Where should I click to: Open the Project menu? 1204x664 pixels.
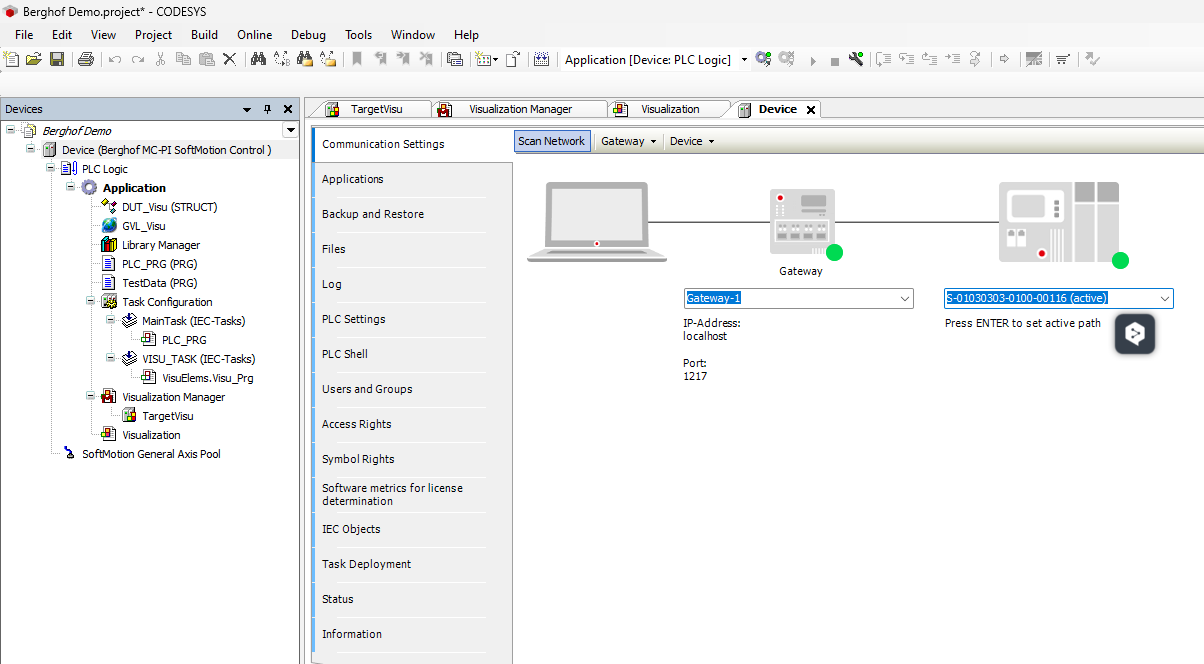(153, 34)
